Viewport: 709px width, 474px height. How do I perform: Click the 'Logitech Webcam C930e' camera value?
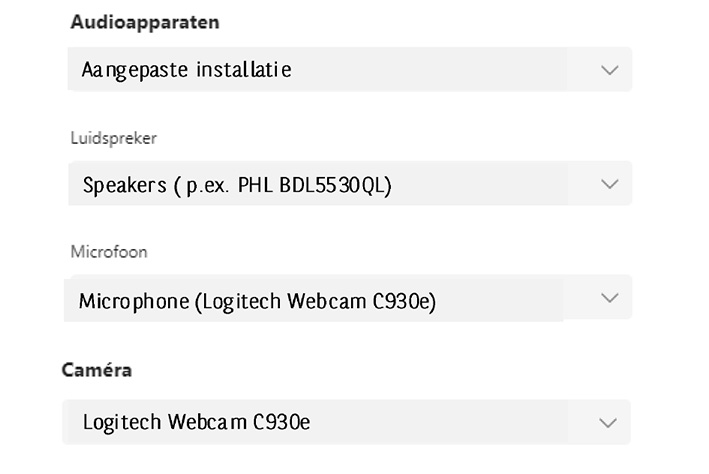click(x=196, y=423)
